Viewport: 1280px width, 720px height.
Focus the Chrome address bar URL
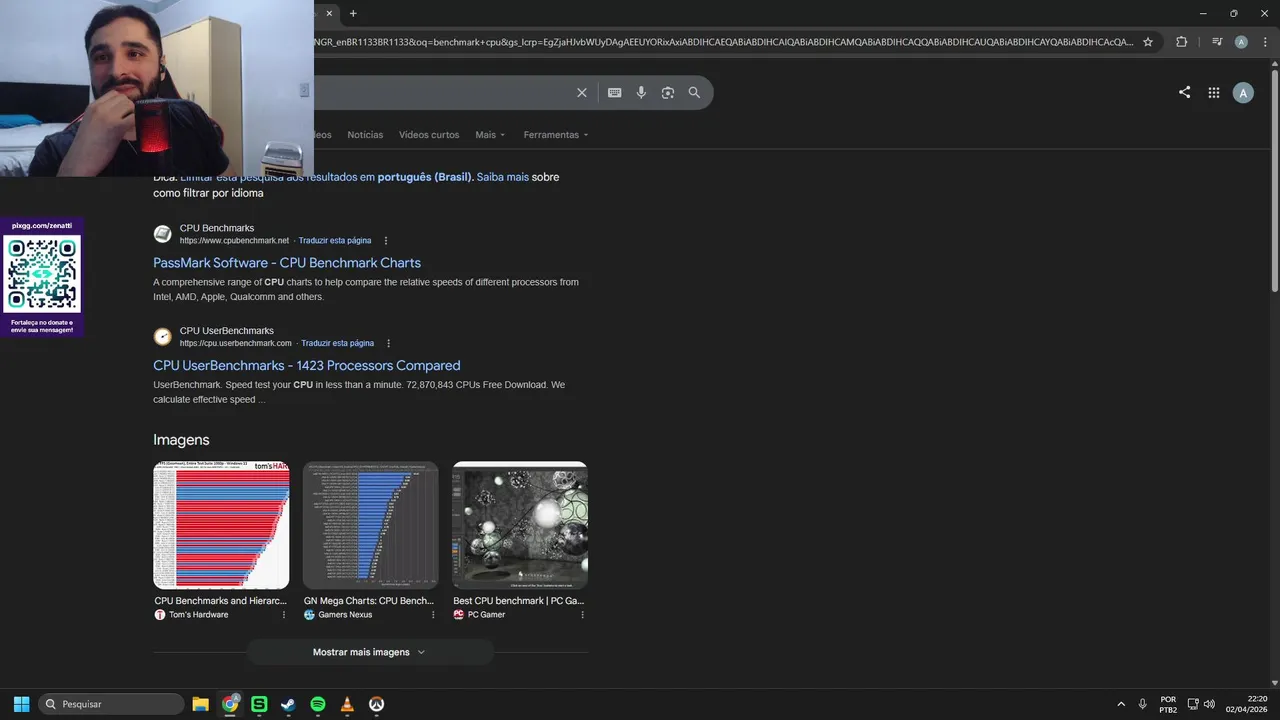[x=724, y=42]
